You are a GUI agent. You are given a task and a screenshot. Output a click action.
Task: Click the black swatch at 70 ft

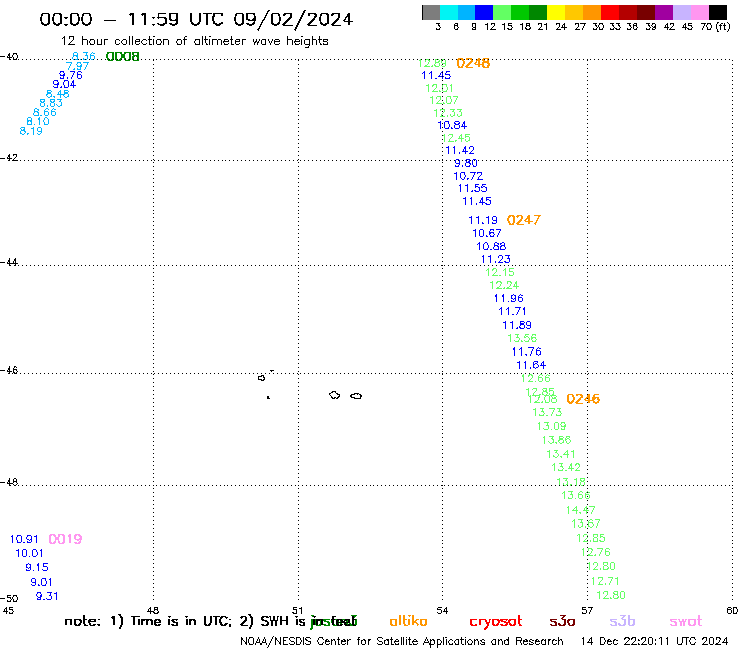click(x=718, y=12)
